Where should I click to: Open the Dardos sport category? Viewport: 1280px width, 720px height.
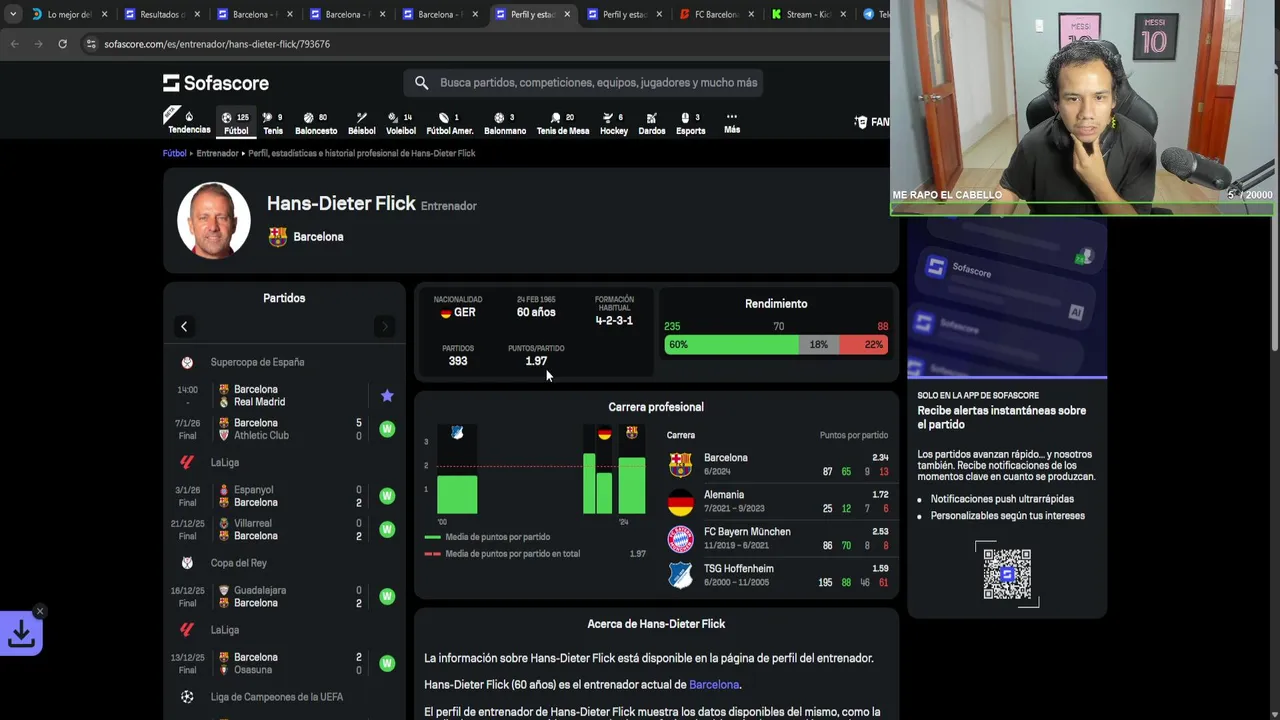(652, 122)
